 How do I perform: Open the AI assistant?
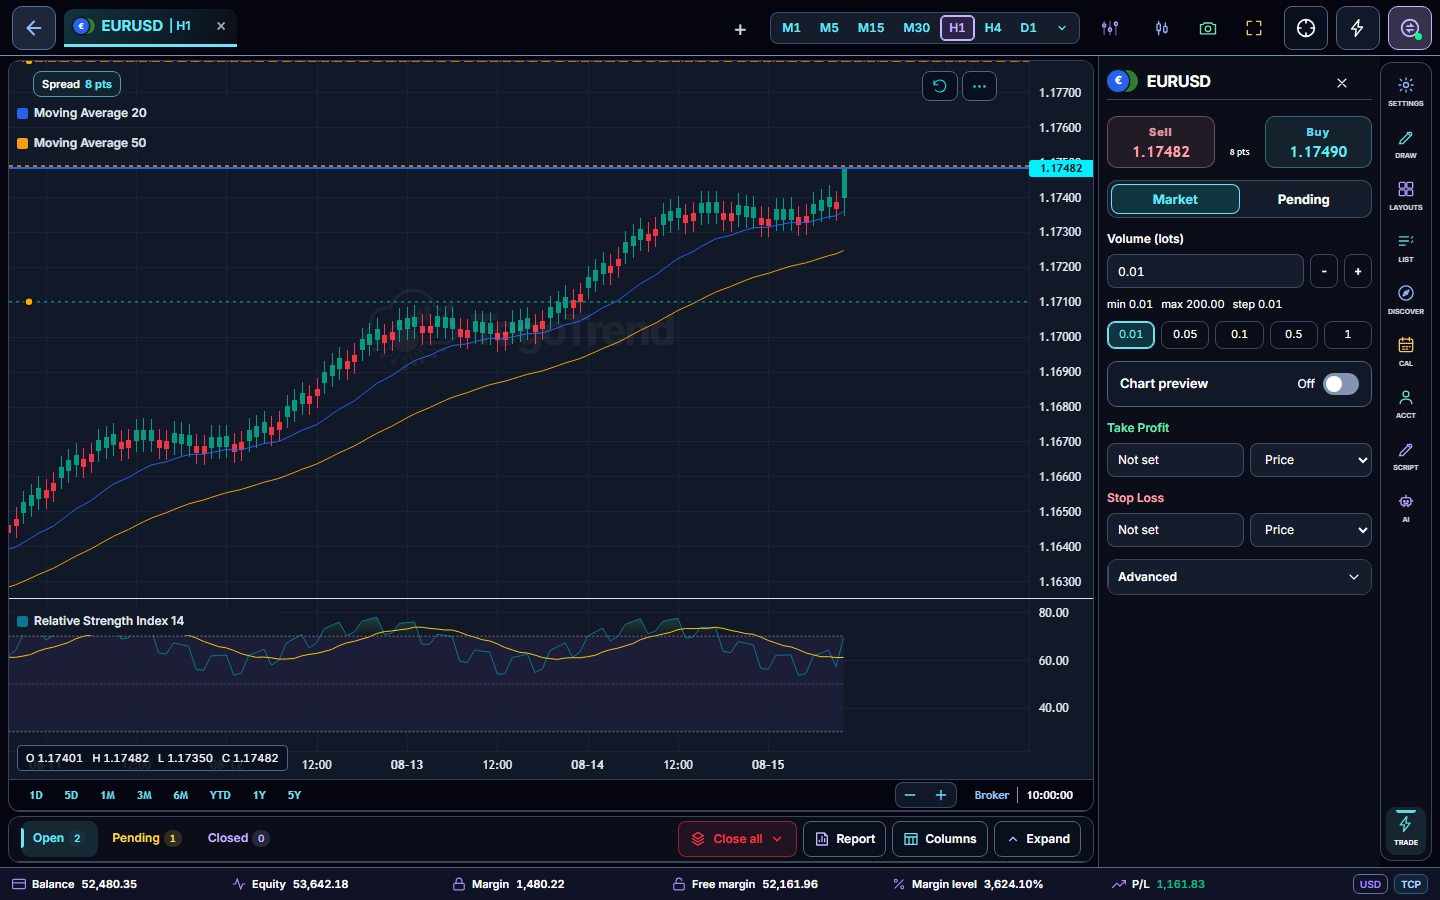[x=1406, y=506]
